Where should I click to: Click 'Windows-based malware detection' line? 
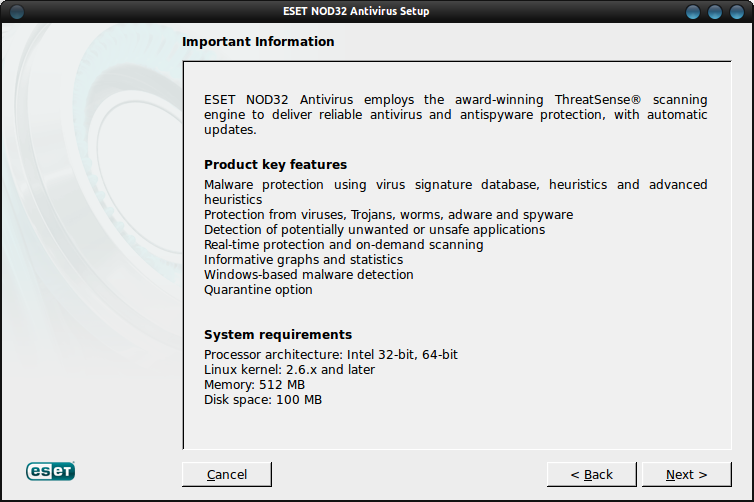click(309, 275)
